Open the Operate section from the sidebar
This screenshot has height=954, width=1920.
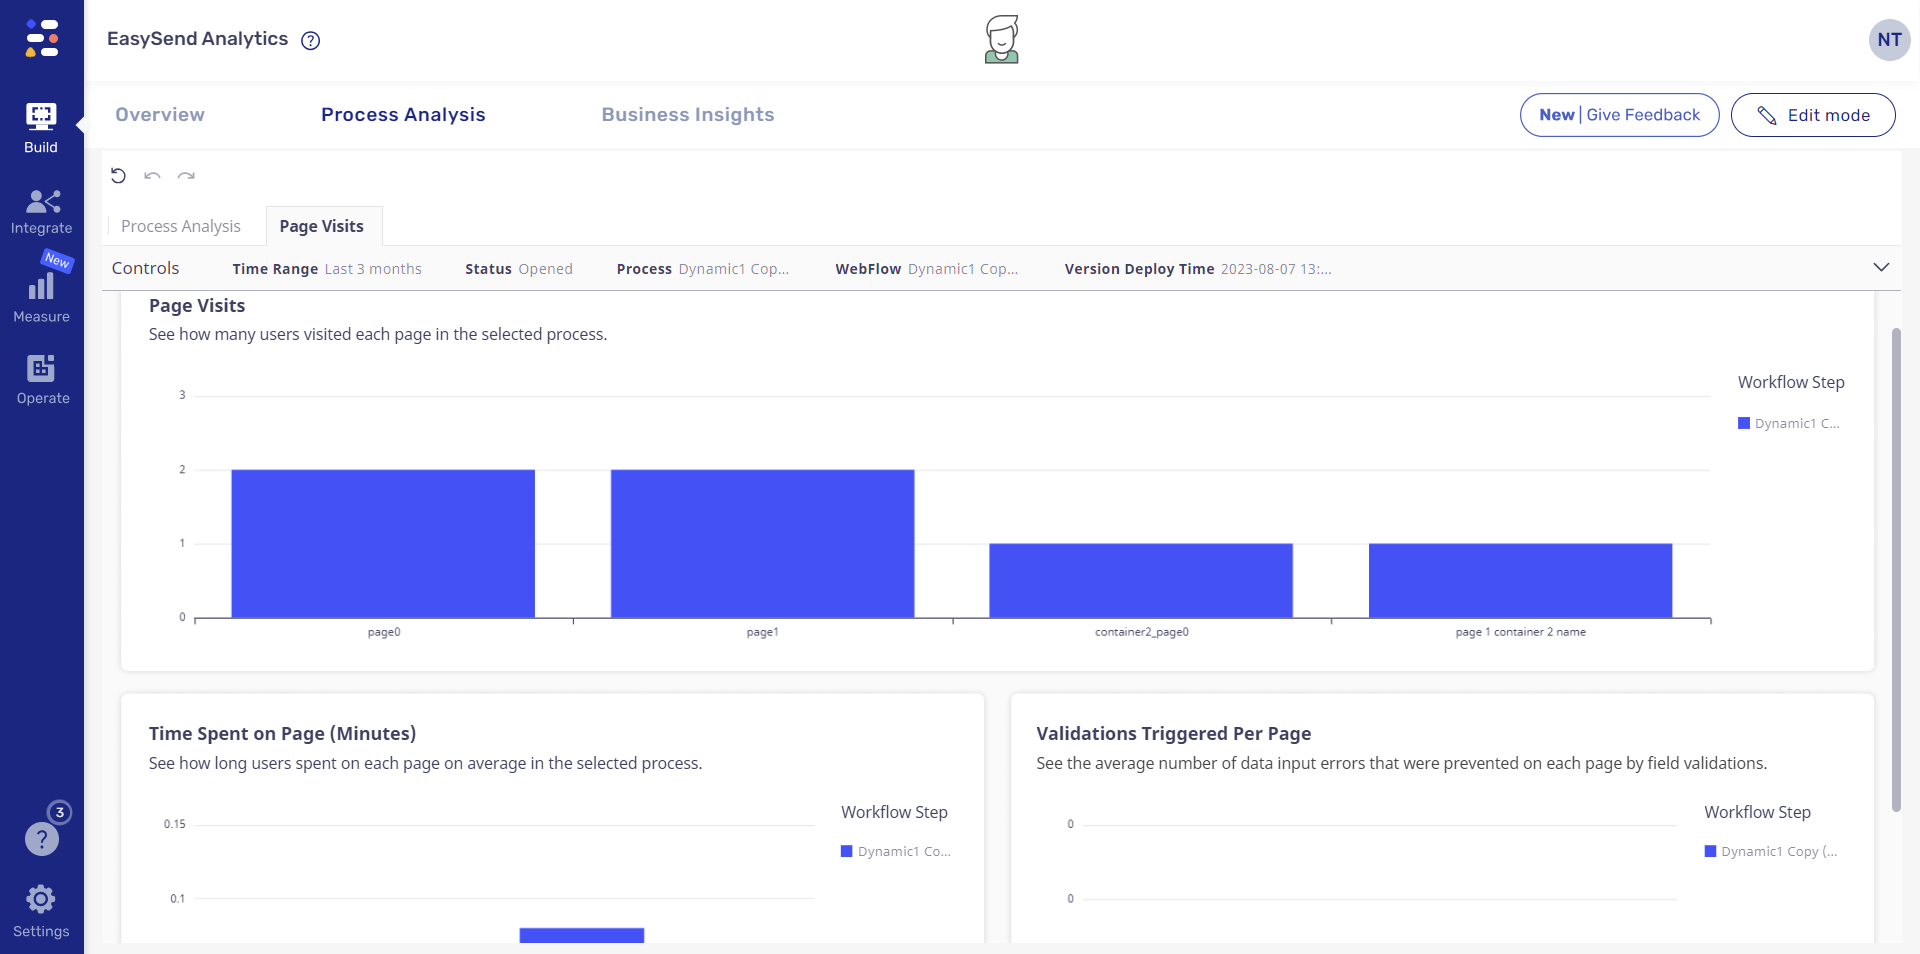pos(40,378)
